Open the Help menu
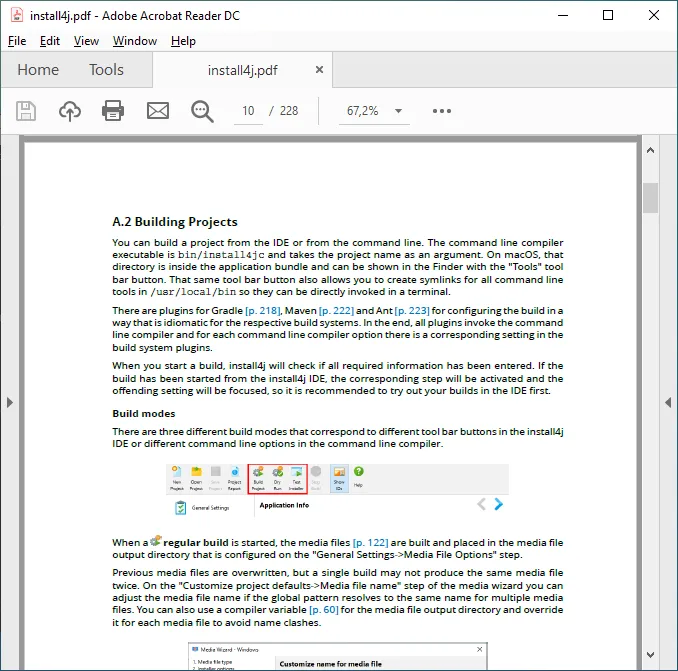This screenshot has height=671, width=678. (x=183, y=41)
